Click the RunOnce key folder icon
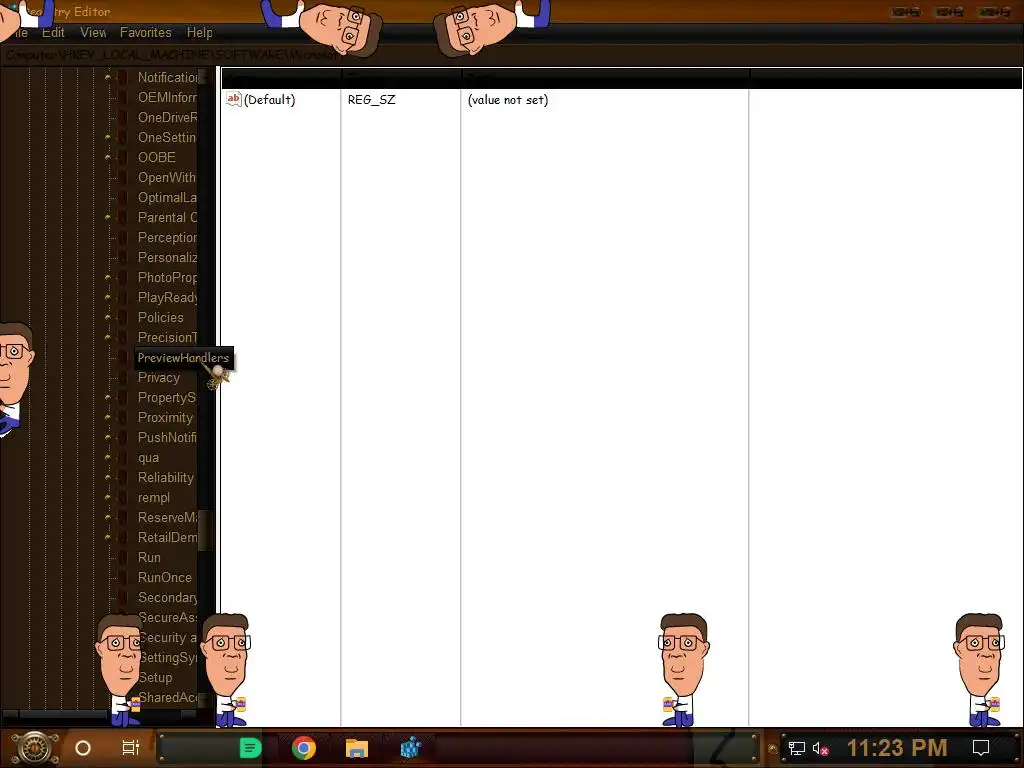1024x768 pixels. pyautogui.click(x=123, y=577)
